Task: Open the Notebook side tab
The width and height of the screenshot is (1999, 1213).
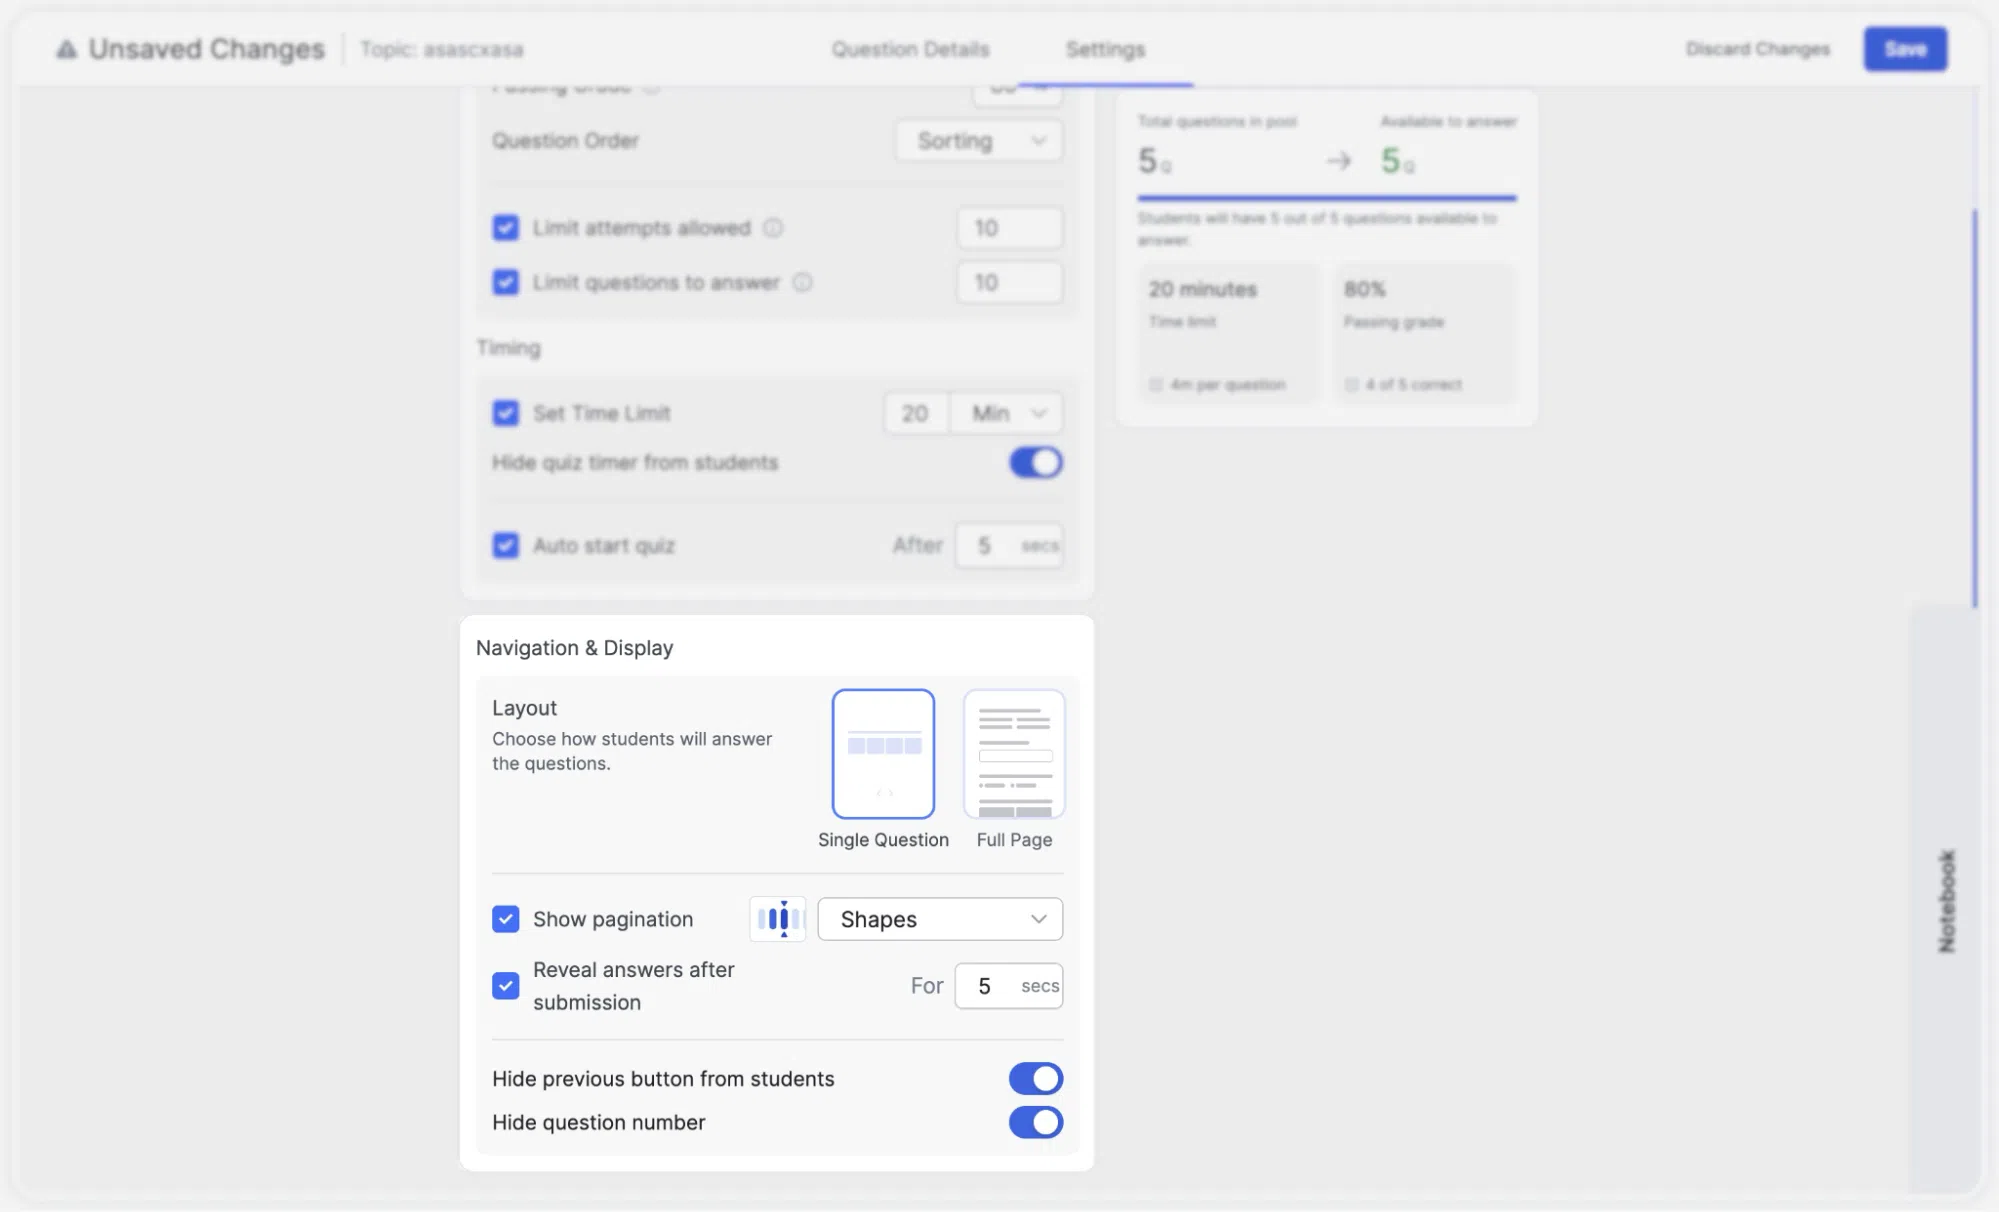Action: coord(1946,901)
